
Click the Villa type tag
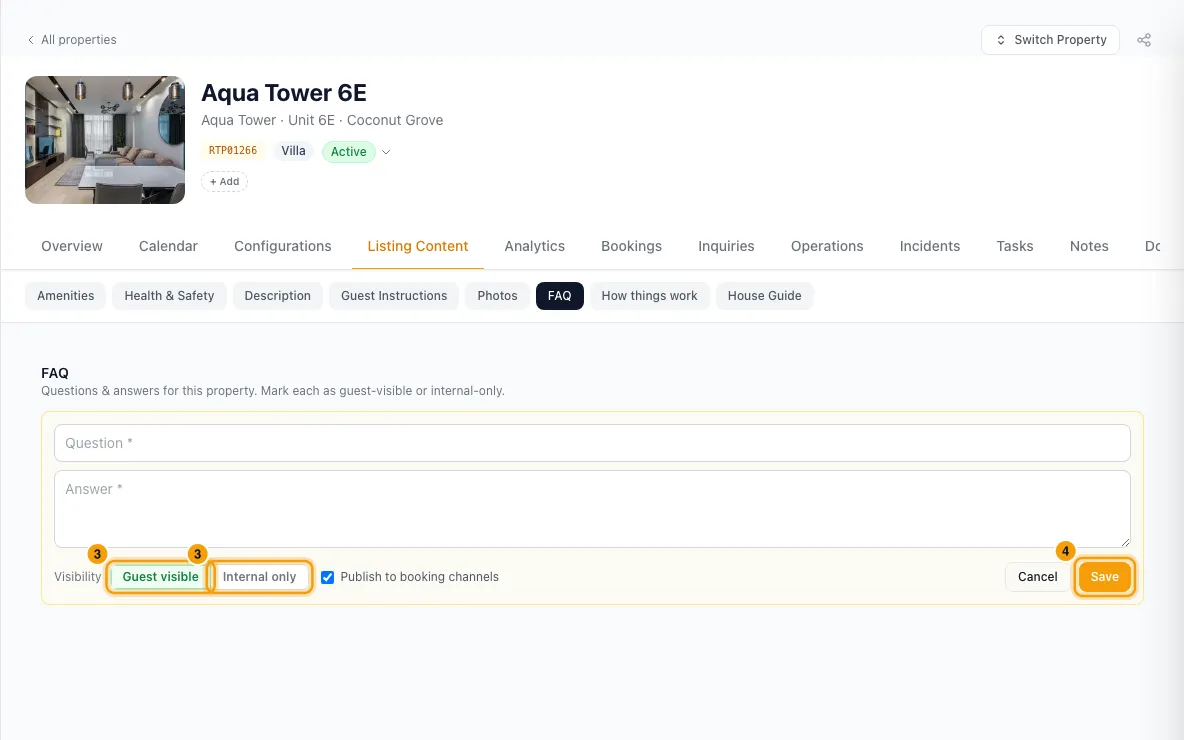click(293, 150)
